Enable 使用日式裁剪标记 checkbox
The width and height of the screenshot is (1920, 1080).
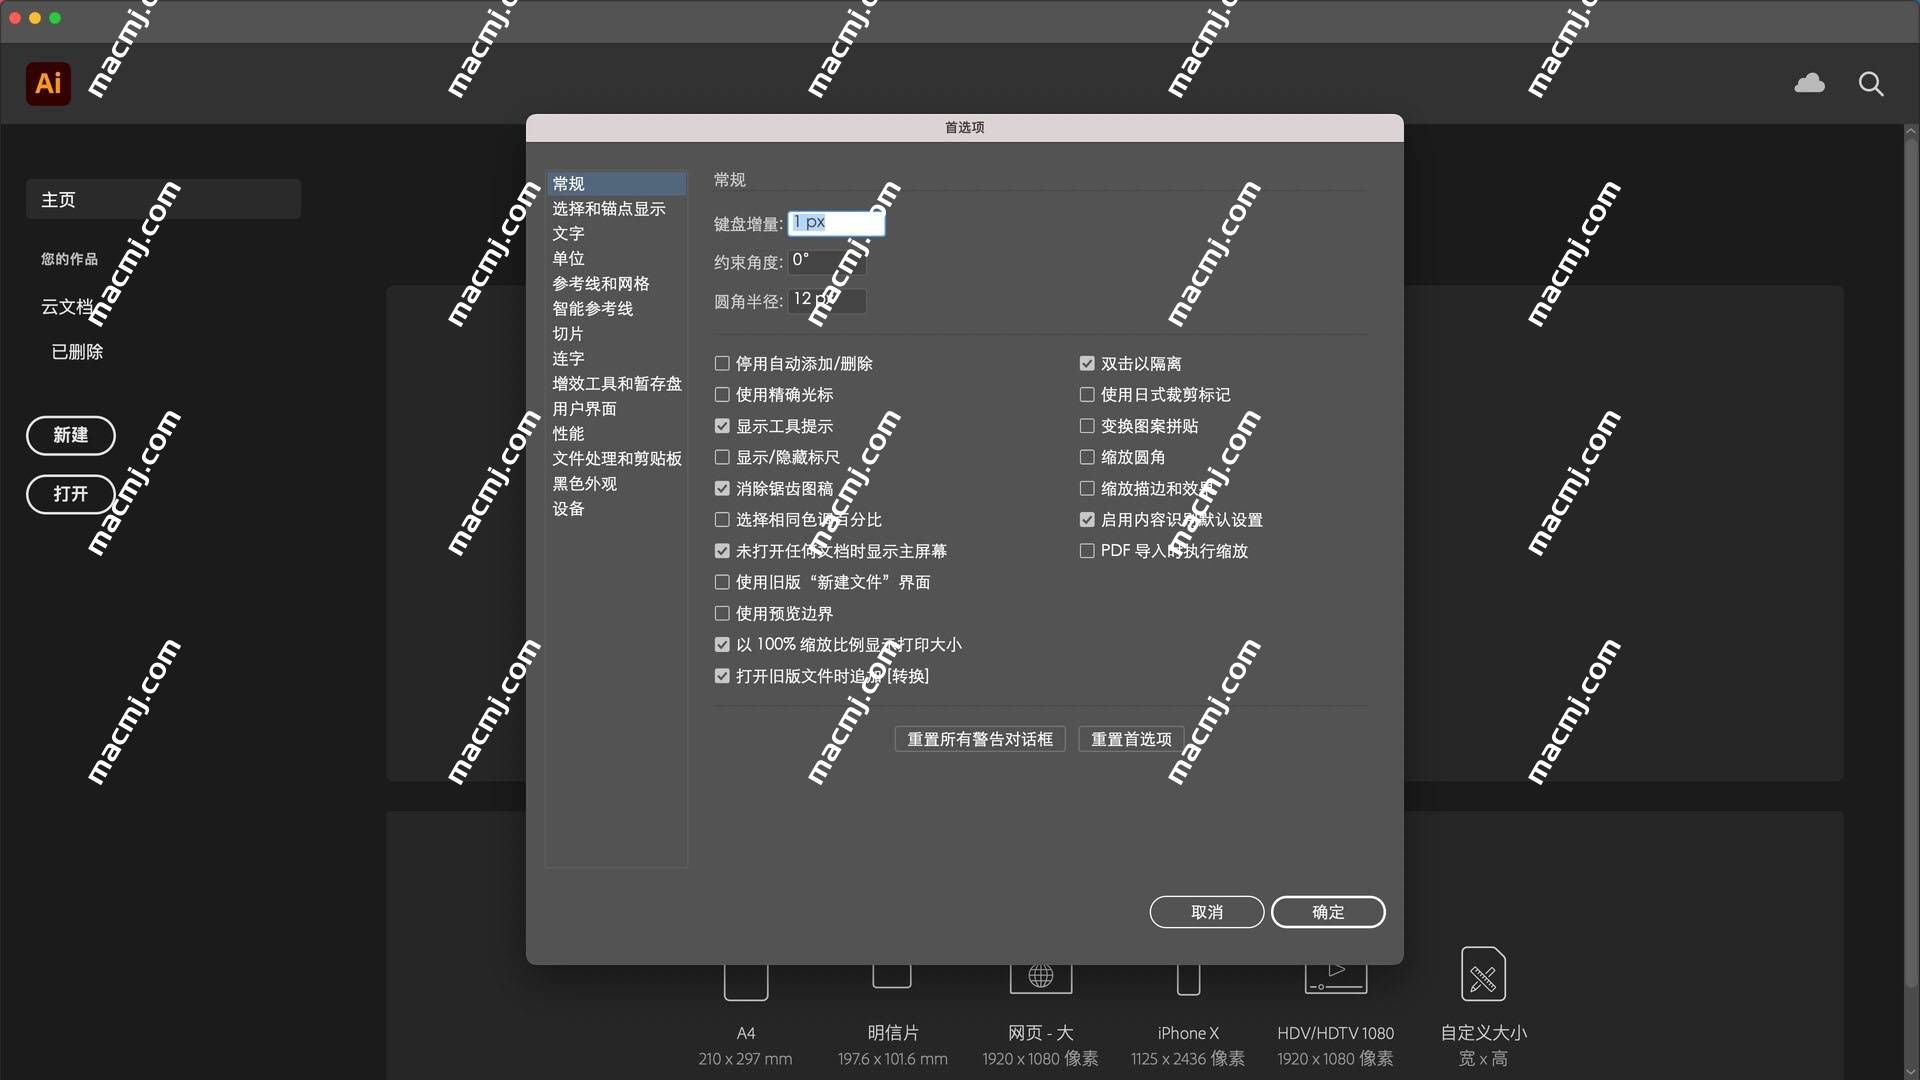(1087, 395)
